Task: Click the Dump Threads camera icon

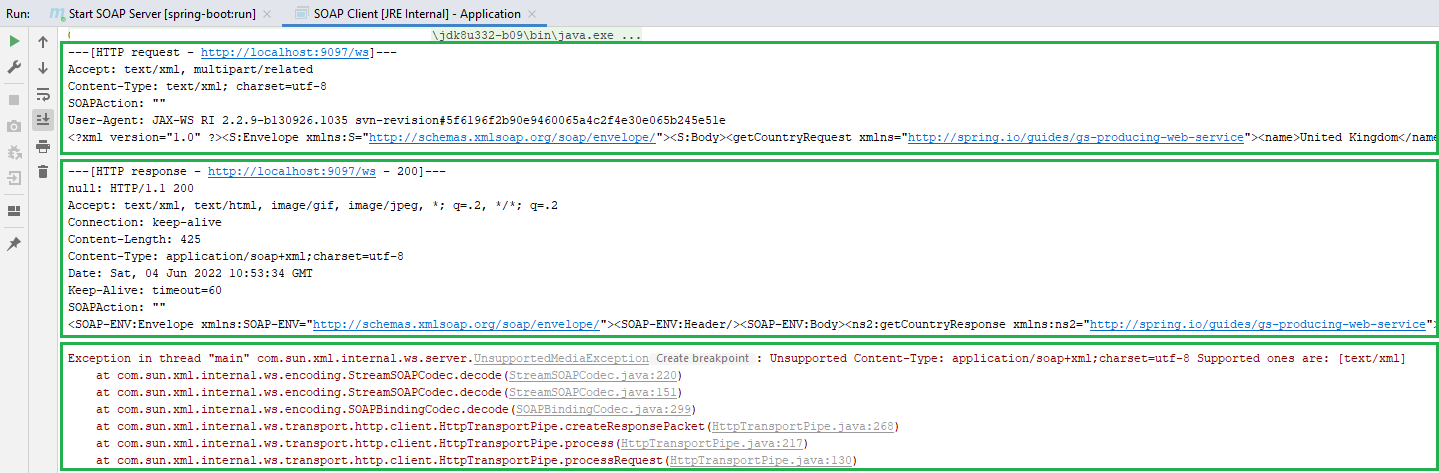Action: pyautogui.click(x=14, y=126)
